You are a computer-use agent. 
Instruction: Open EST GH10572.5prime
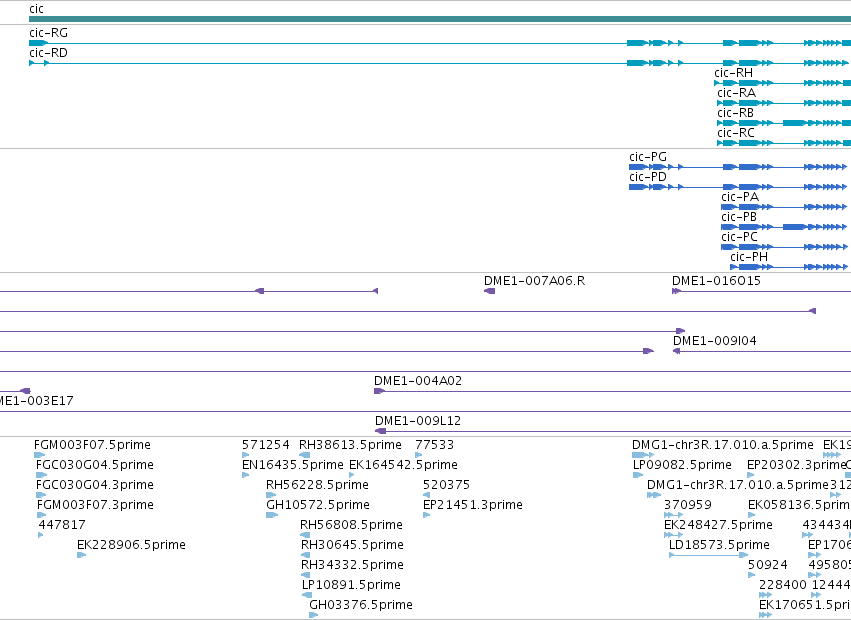(x=318, y=505)
